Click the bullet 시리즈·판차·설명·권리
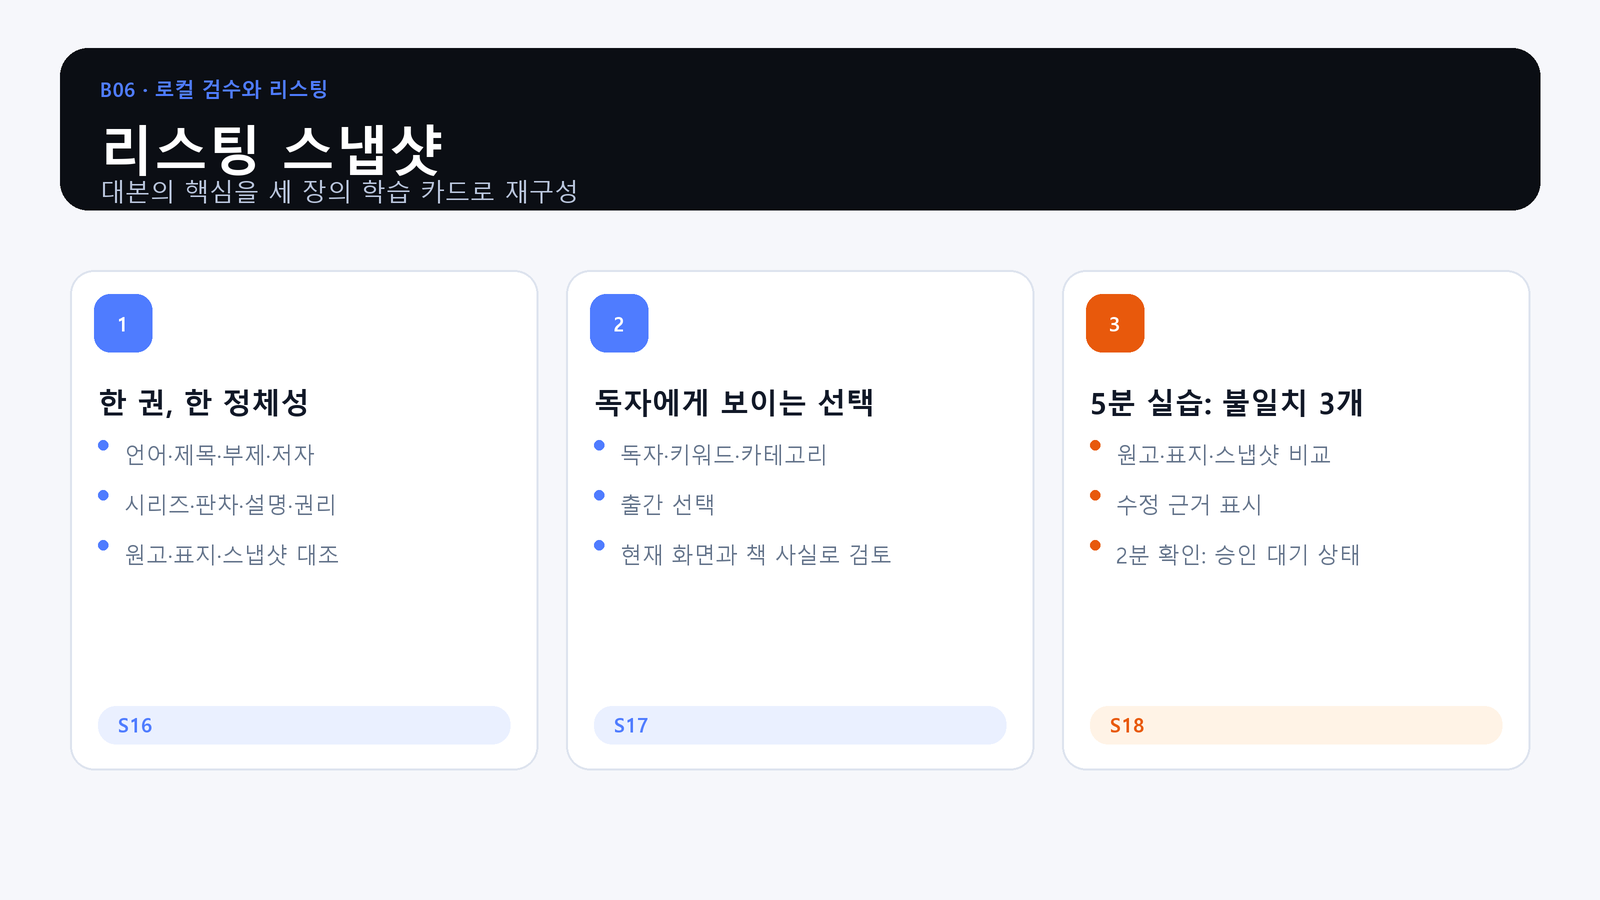 point(230,505)
